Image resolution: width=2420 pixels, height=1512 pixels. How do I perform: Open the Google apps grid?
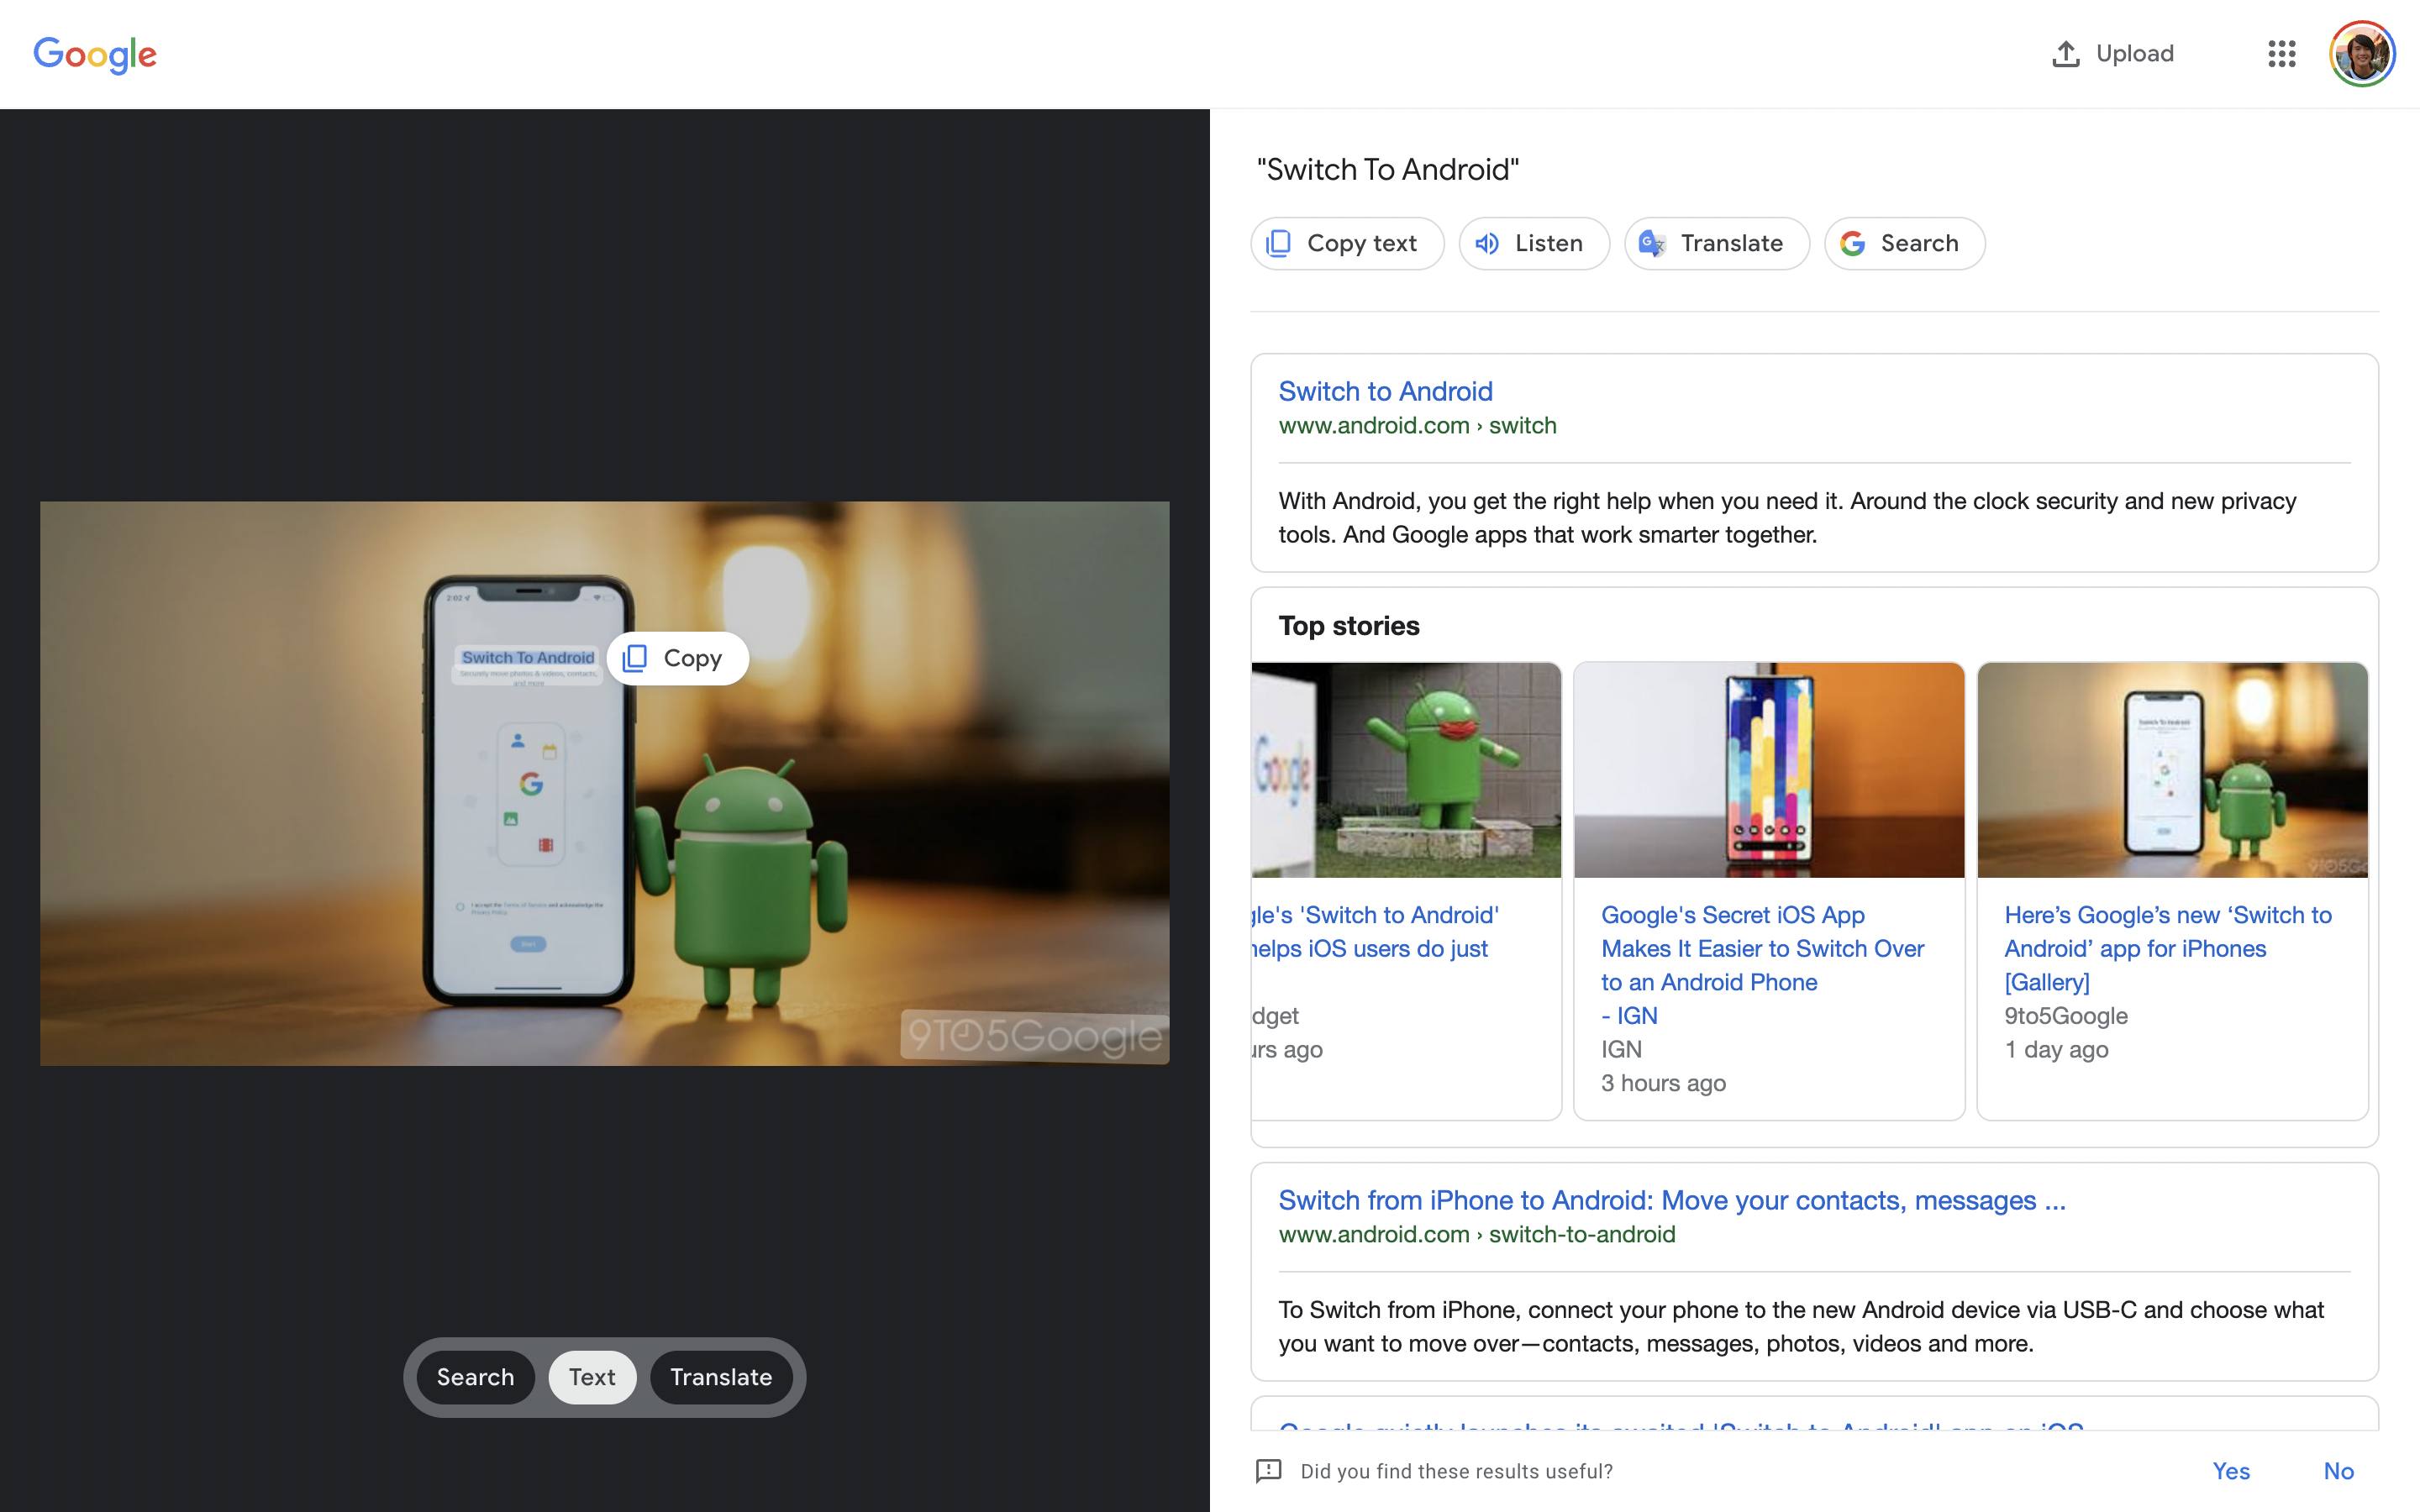[x=2281, y=54]
